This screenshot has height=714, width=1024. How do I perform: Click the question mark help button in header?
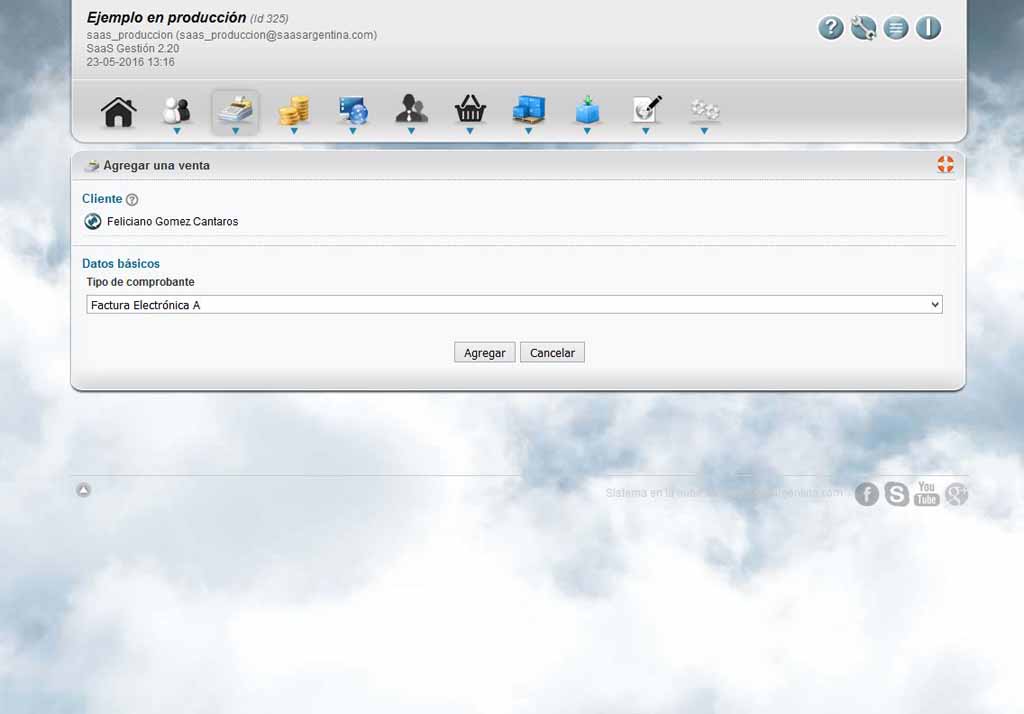(x=831, y=28)
